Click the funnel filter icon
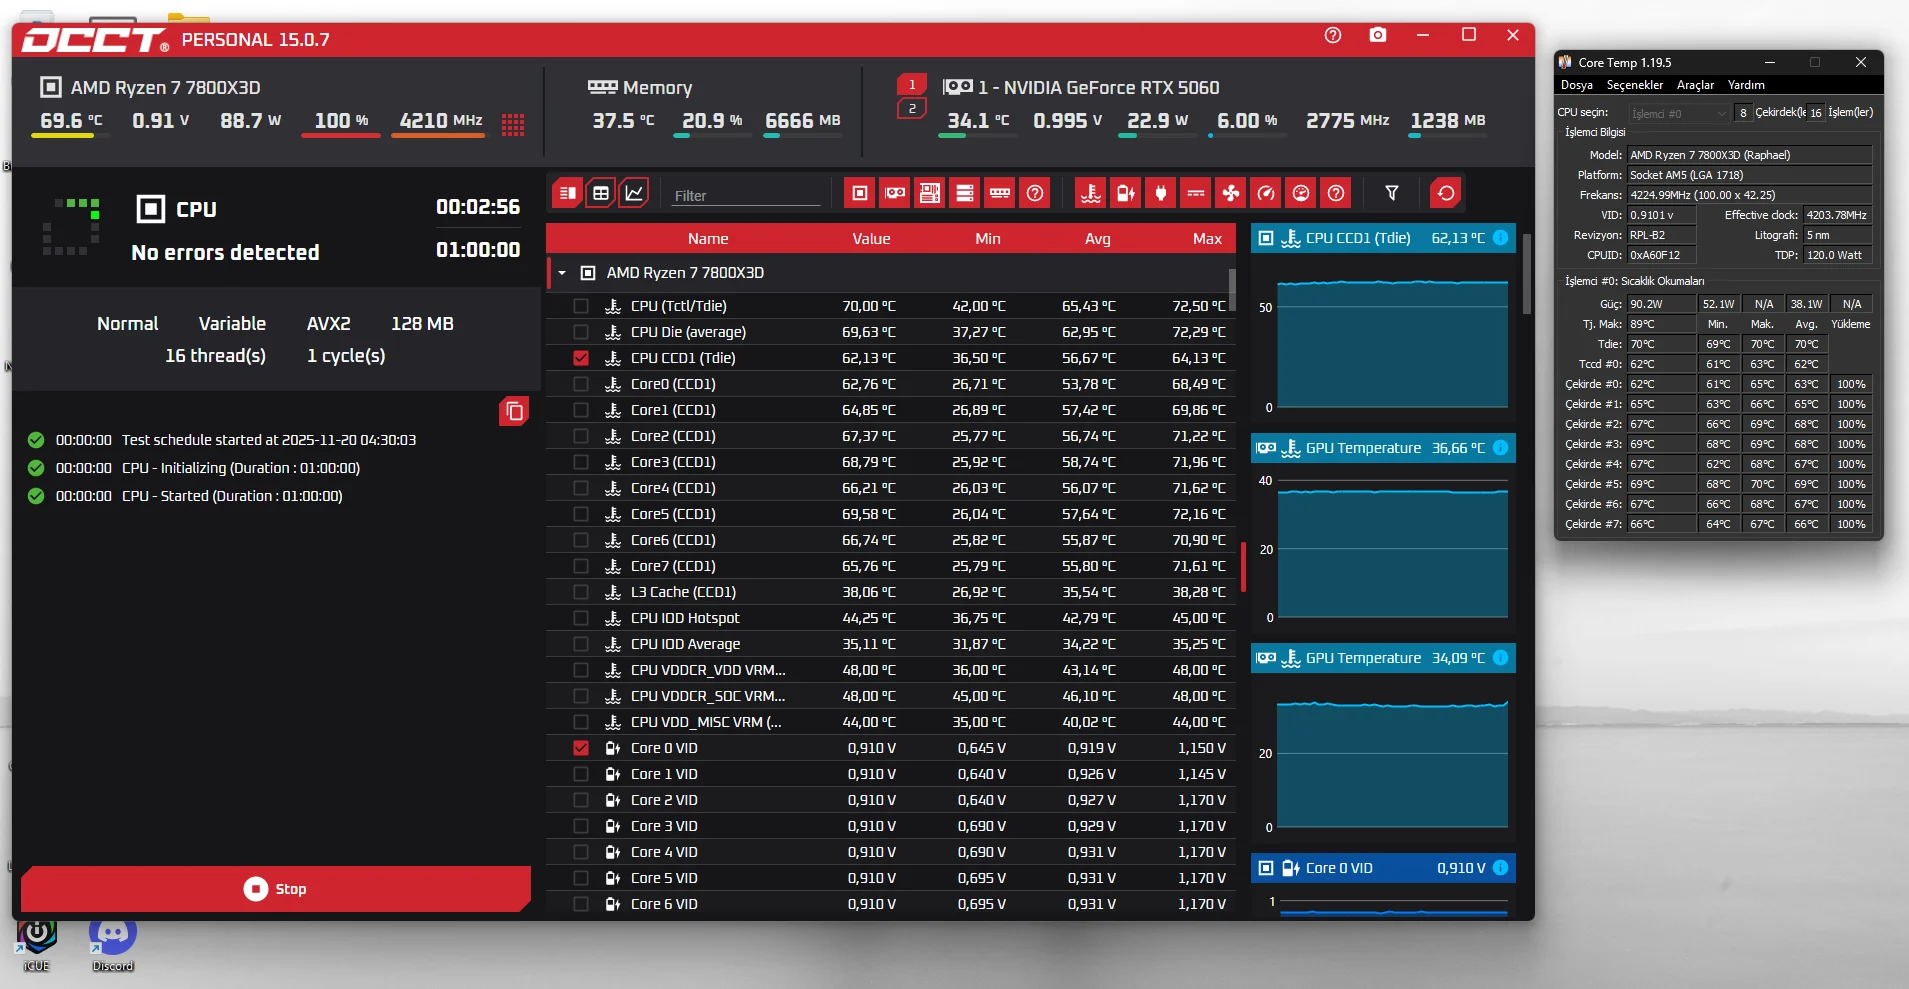 1392,193
